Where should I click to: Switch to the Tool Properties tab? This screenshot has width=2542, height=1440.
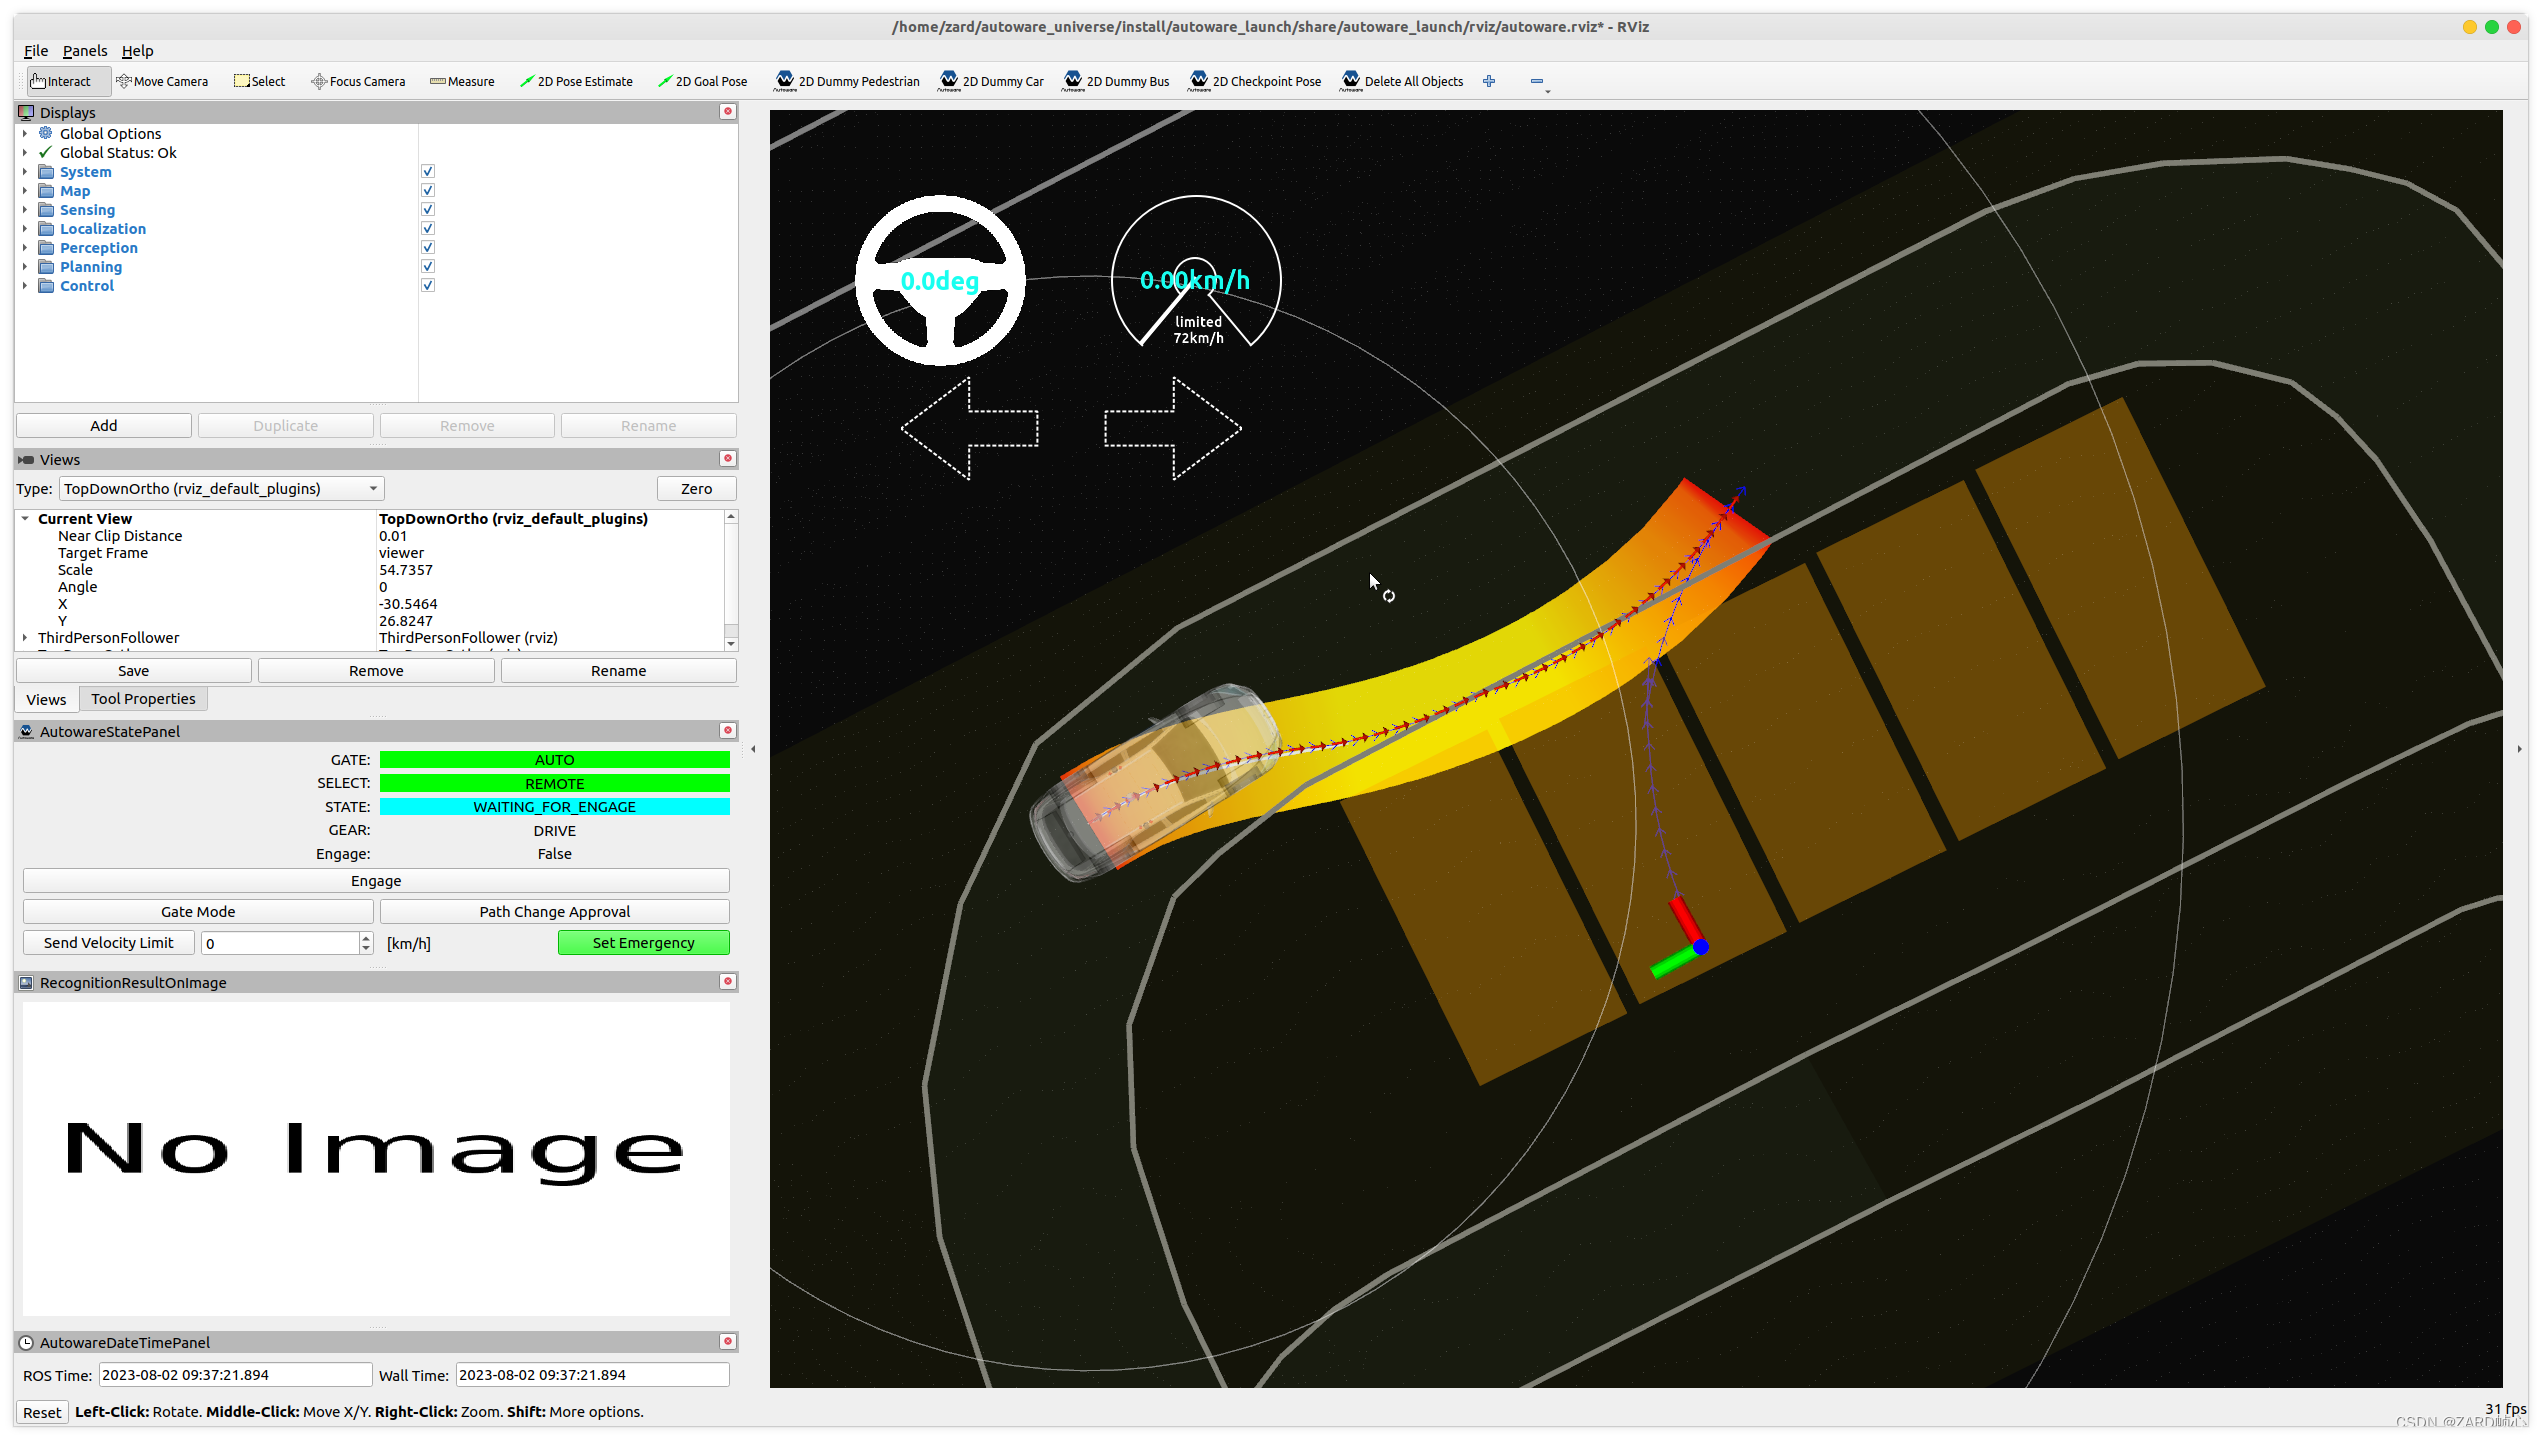(x=143, y=698)
